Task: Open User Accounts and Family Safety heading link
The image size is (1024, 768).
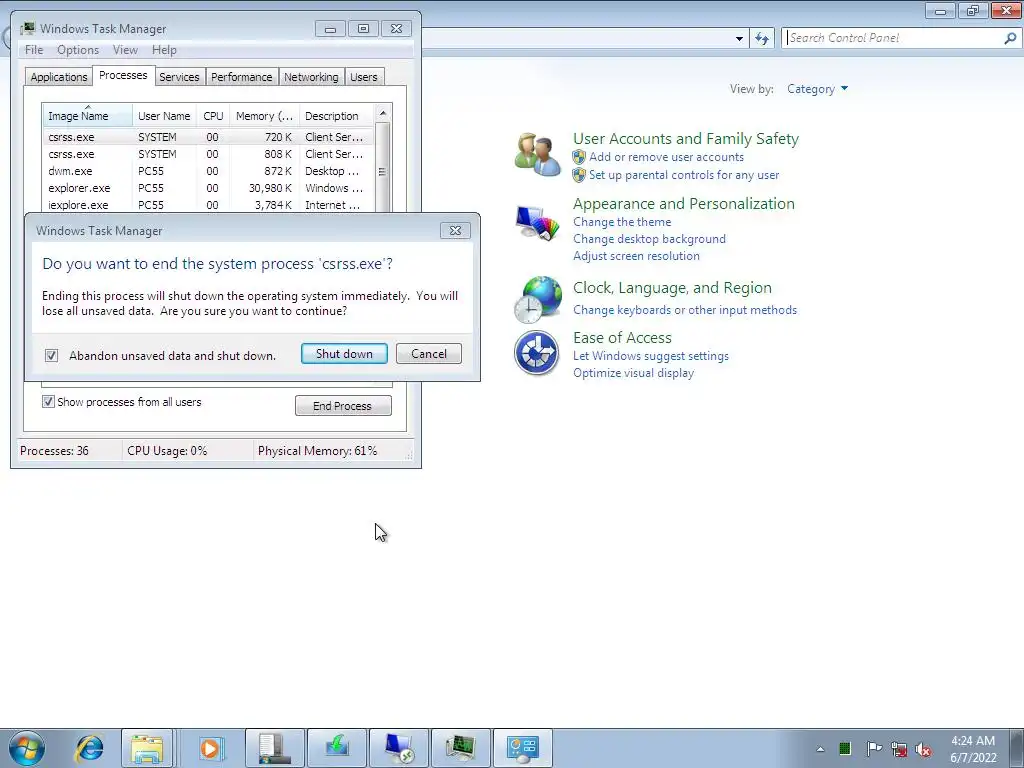Action: [x=686, y=138]
